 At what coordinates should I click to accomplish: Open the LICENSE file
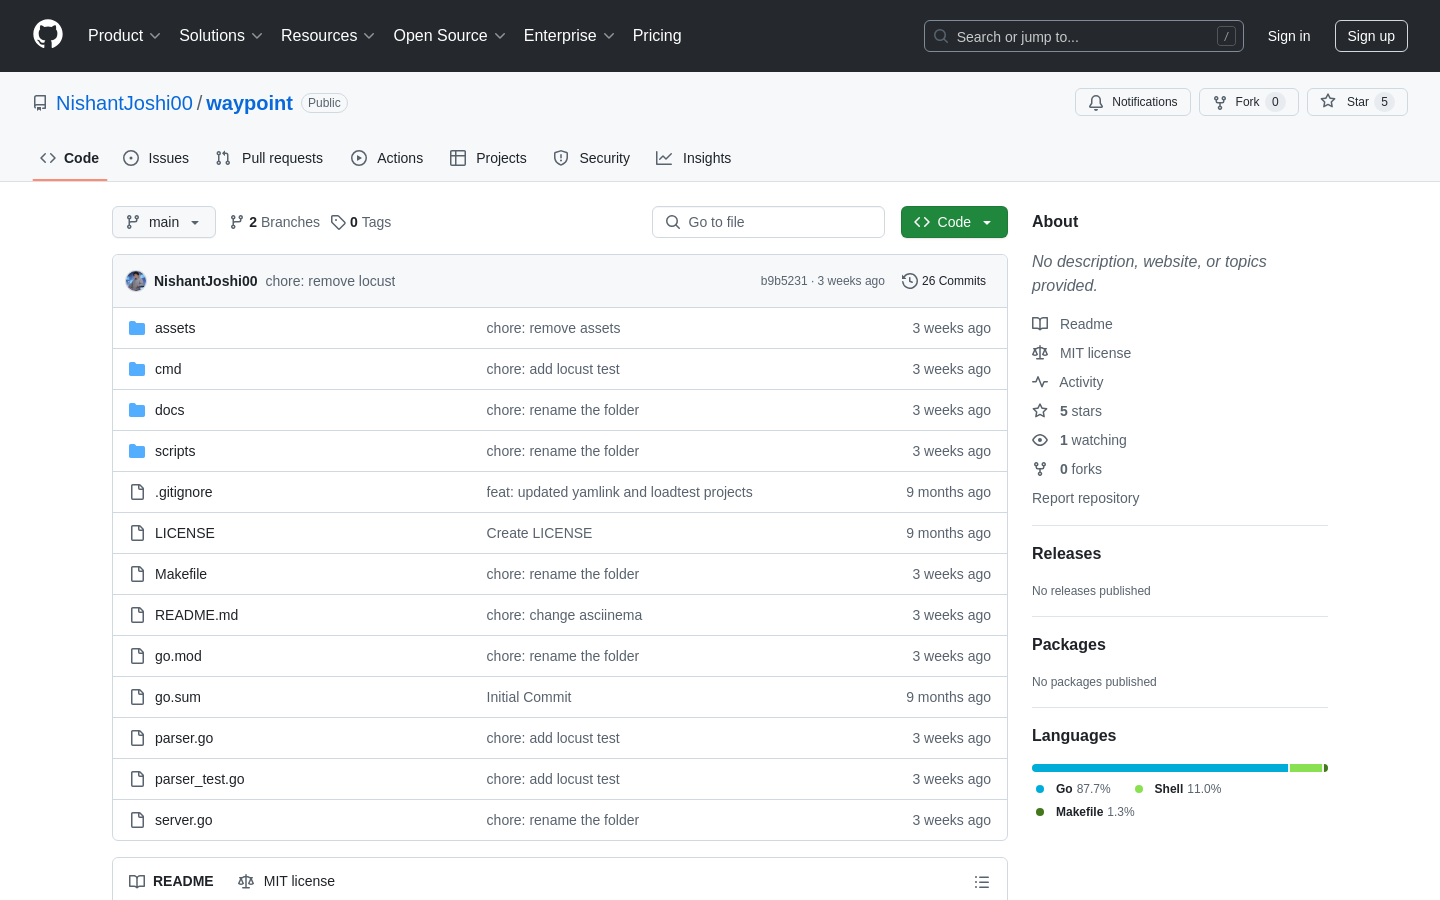pyautogui.click(x=185, y=533)
